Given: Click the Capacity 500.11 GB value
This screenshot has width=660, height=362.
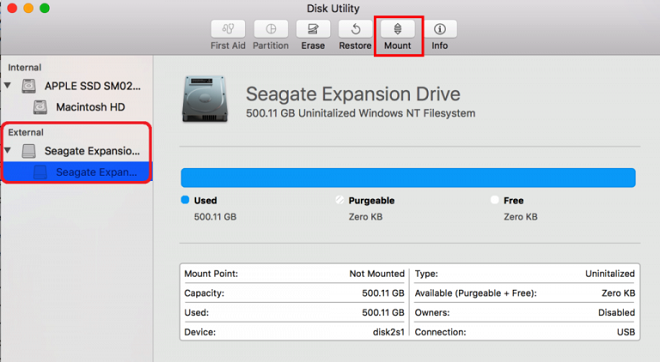Looking at the screenshot, I should point(383,293).
